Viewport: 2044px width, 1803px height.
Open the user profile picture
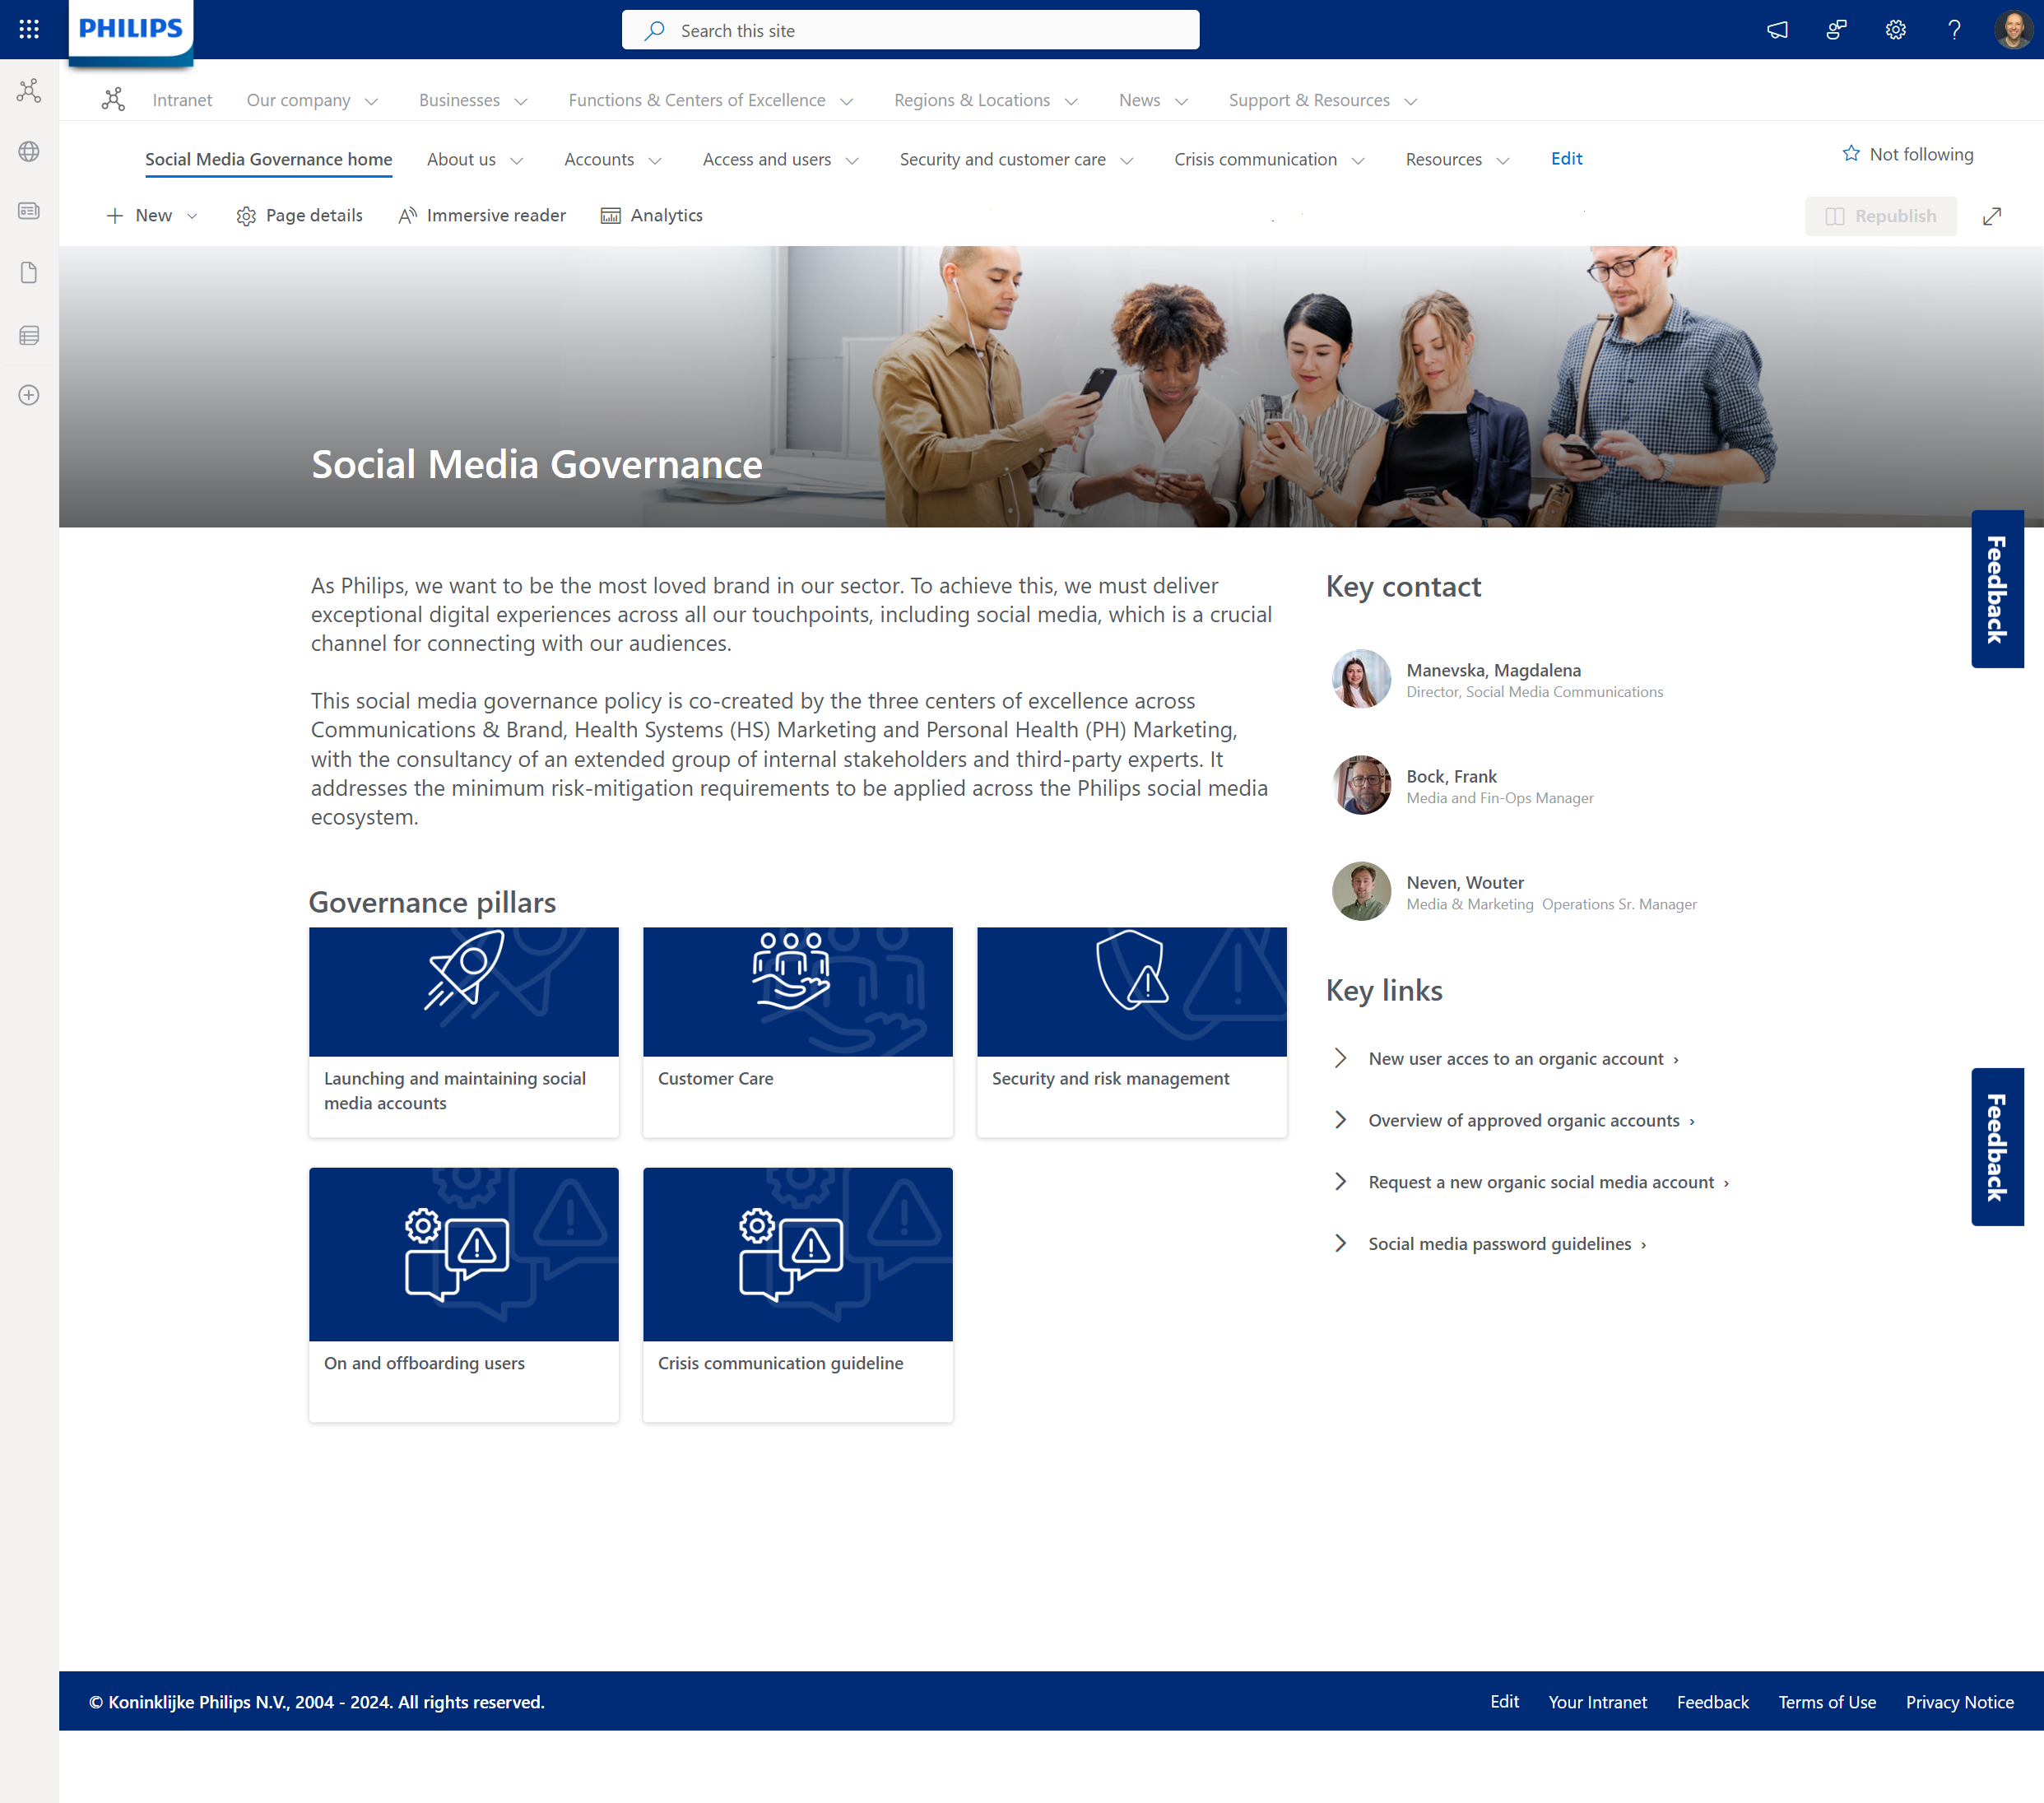2013,30
